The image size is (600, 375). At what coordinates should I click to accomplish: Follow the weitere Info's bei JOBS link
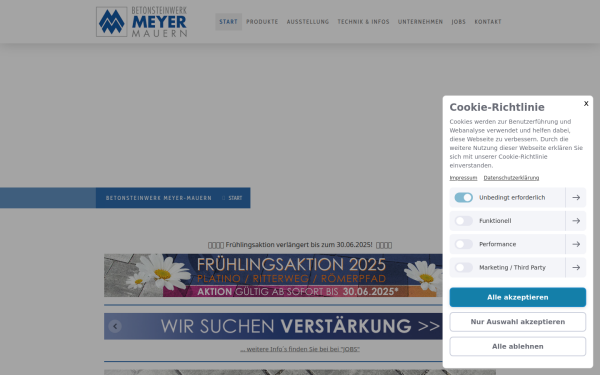pyautogui.click(x=300, y=349)
